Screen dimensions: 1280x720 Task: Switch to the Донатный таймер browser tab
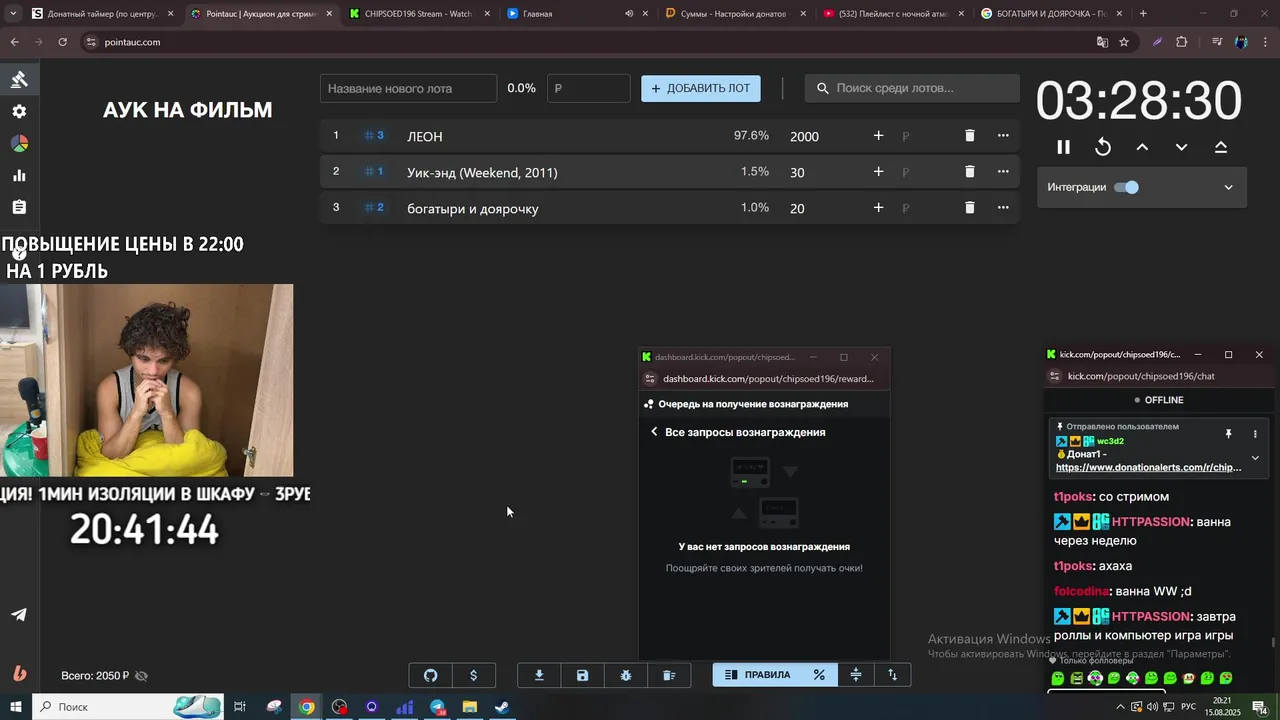coord(101,14)
